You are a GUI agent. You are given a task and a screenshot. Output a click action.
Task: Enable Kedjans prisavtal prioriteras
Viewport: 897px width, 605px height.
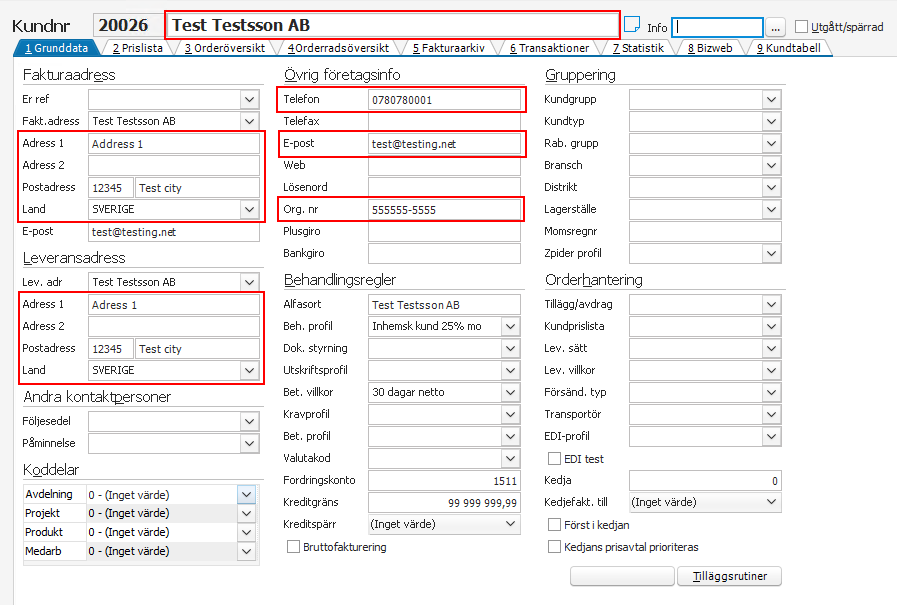click(x=555, y=547)
